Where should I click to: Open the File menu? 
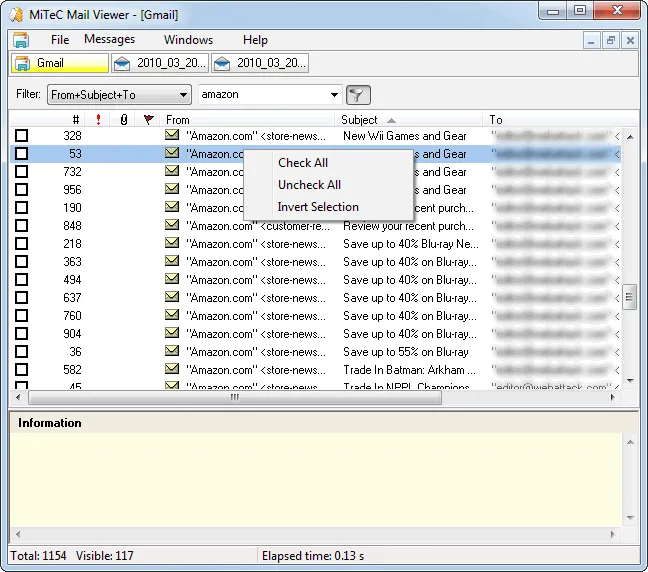(x=60, y=40)
